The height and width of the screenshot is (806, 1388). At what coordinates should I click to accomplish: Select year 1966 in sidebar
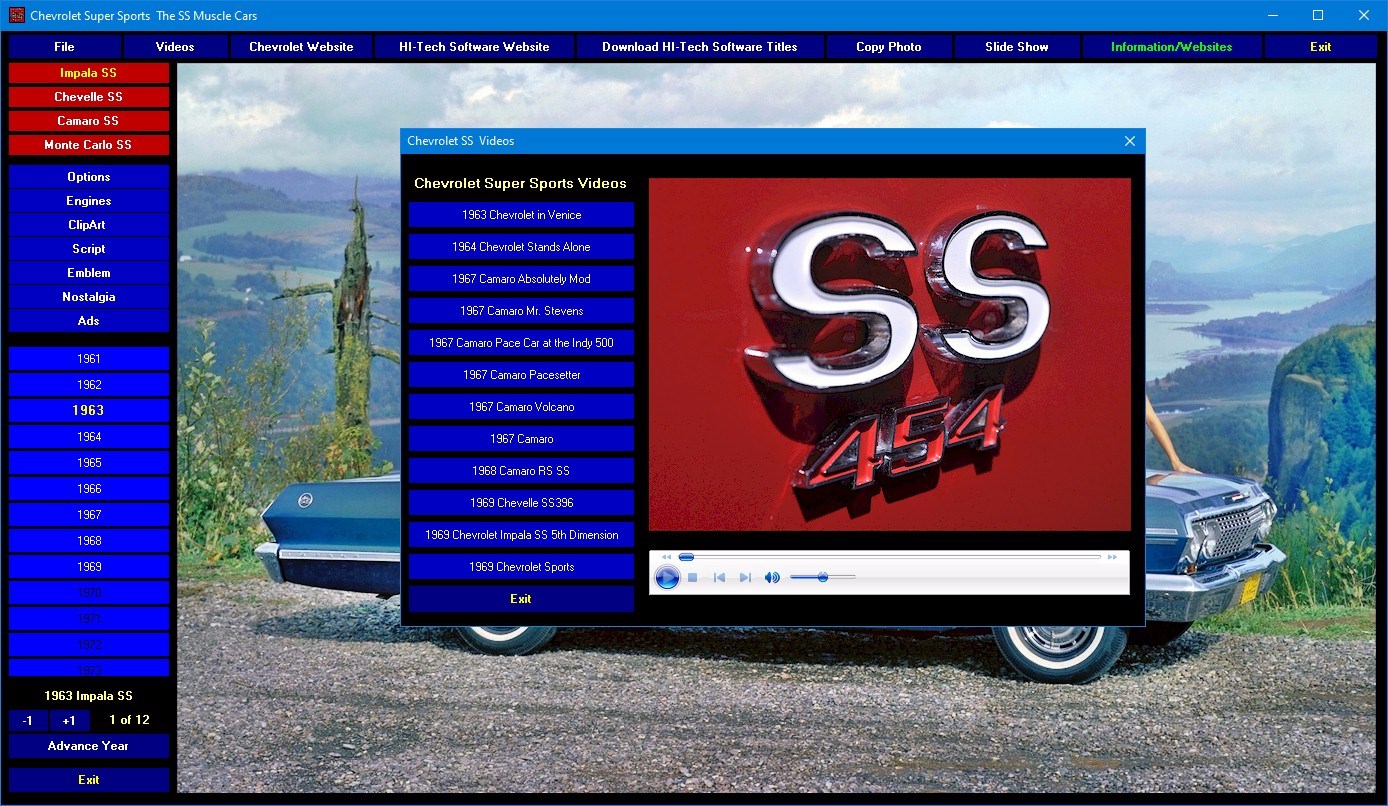point(89,489)
